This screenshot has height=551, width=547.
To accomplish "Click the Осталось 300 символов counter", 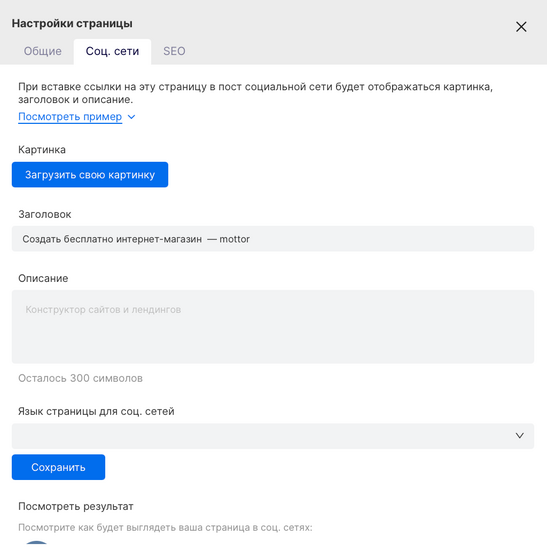I will pyautogui.click(x=80, y=378).
